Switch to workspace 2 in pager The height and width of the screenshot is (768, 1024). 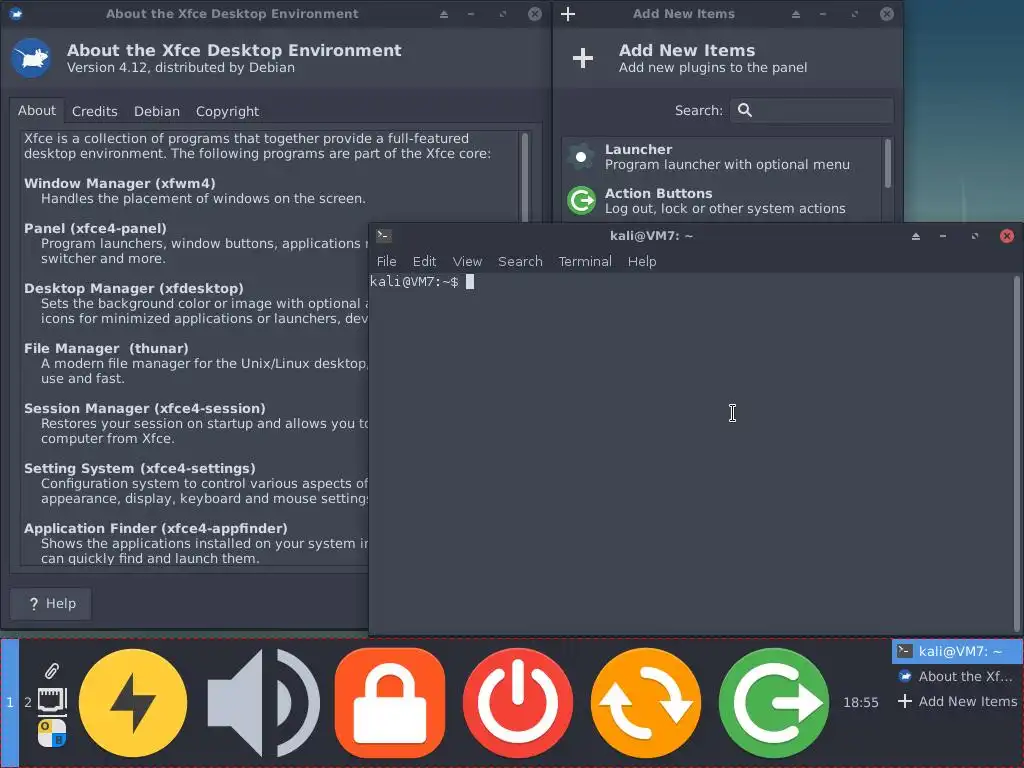coord(28,703)
